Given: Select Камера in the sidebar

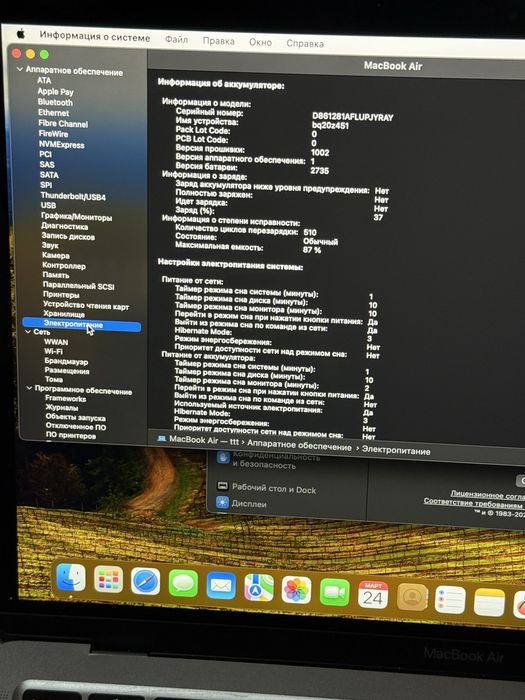Looking at the screenshot, I should pyautogui.click(x=56, y=255).
